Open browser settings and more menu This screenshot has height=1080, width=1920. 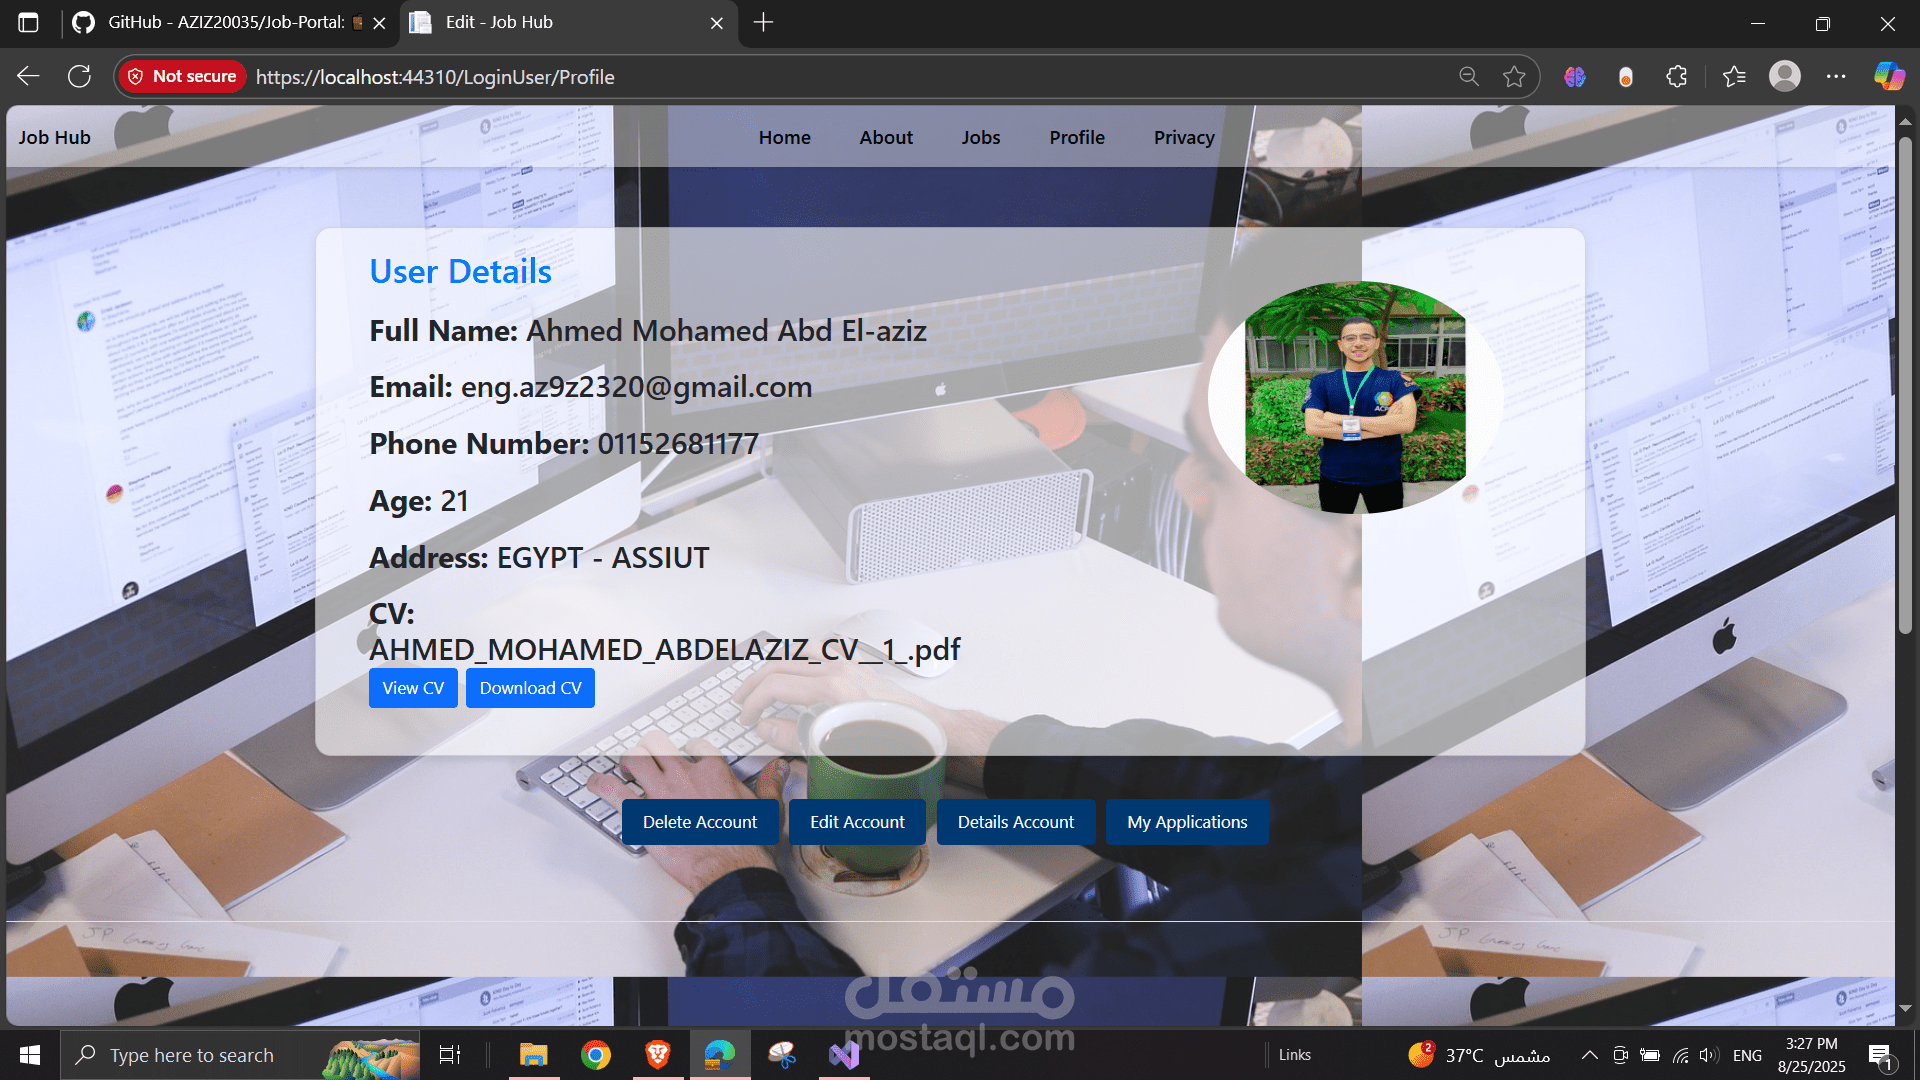pyautogui.click(x=1836, y=77)
